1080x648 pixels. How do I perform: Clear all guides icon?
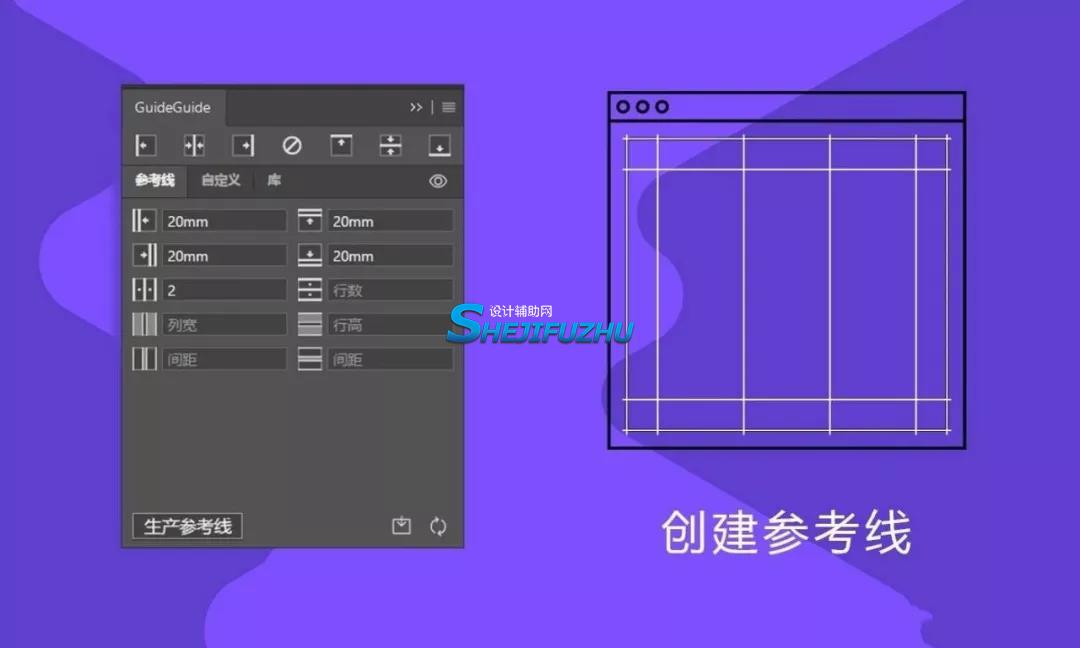(x=292, y=145)
